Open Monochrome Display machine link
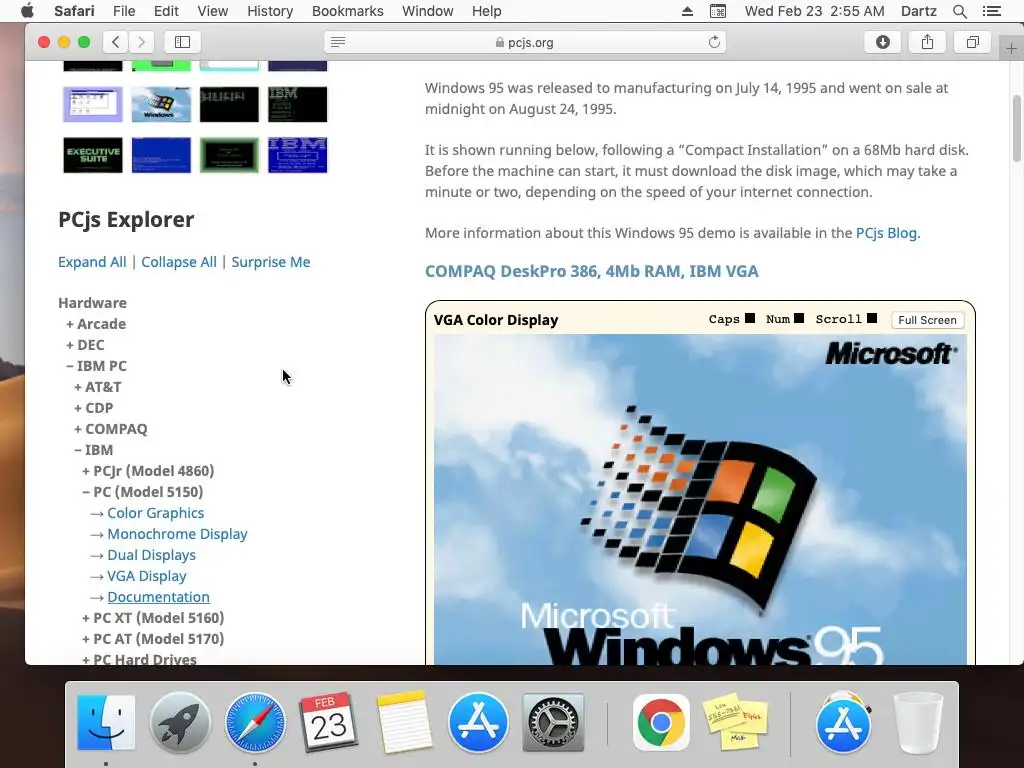 point(177,534)
